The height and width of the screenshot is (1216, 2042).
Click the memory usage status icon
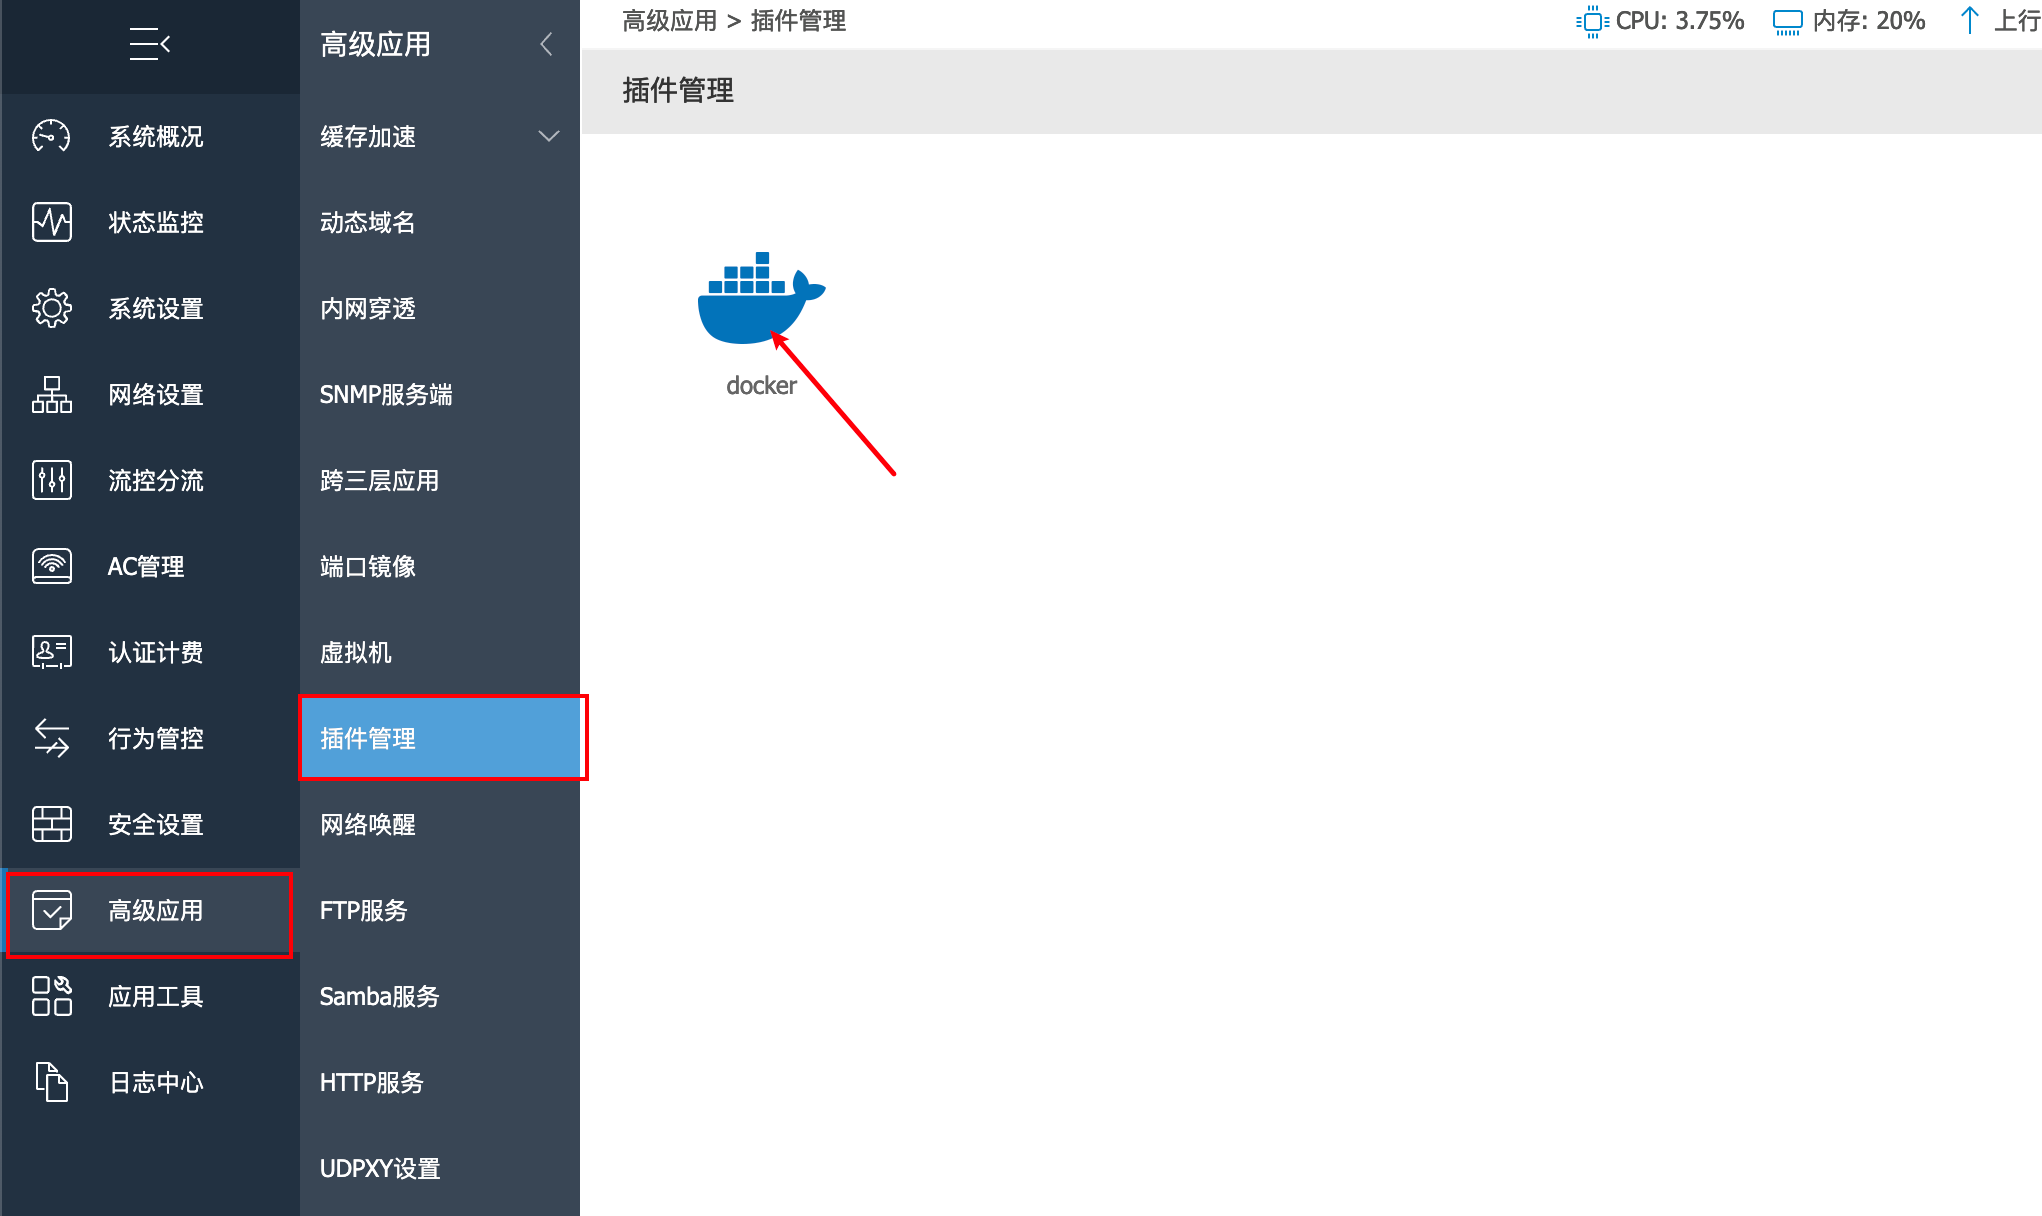click(1787, 21)
